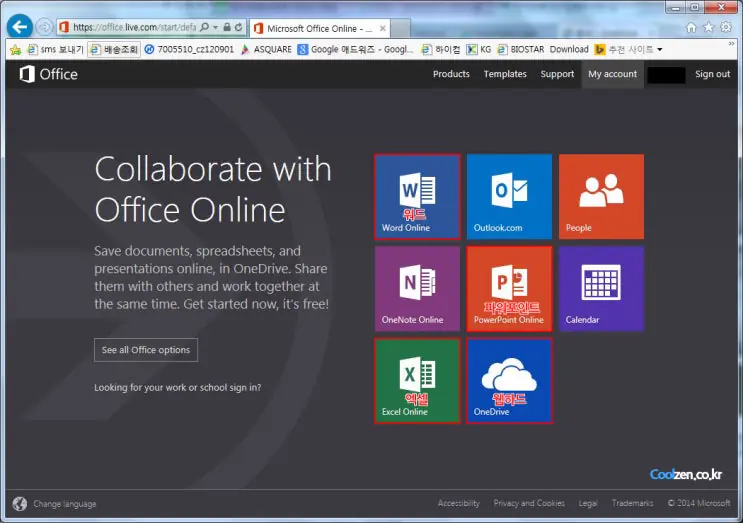Viewport: 743px width, 523px height.
Task: Click Sign out link
Action: [713, 74]
